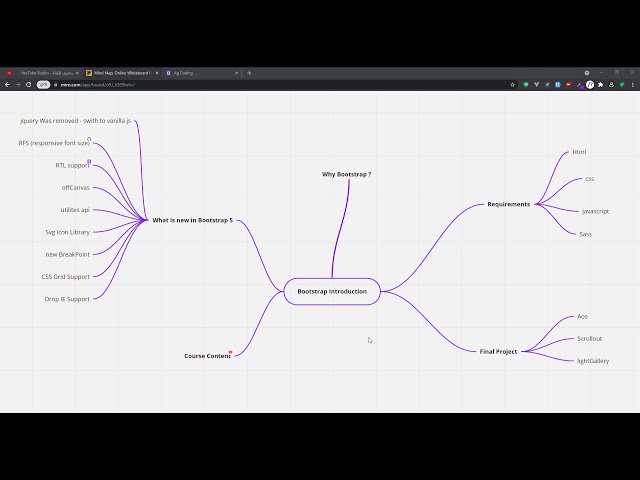The image size is (640, 480).
Task: Switch to the Ag Coding tab
Action: pos(202,73)
